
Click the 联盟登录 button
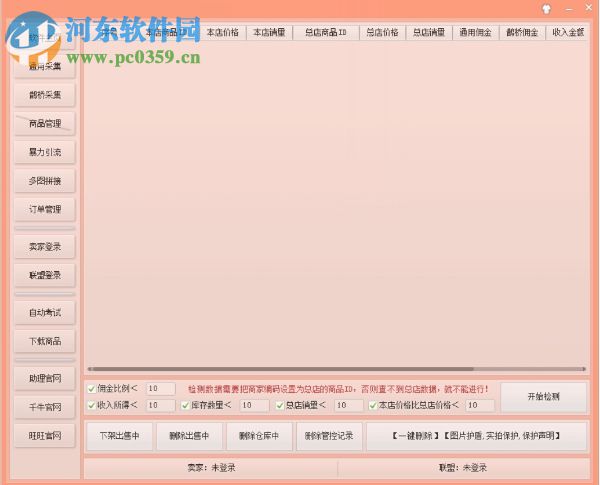click(45, 275)
